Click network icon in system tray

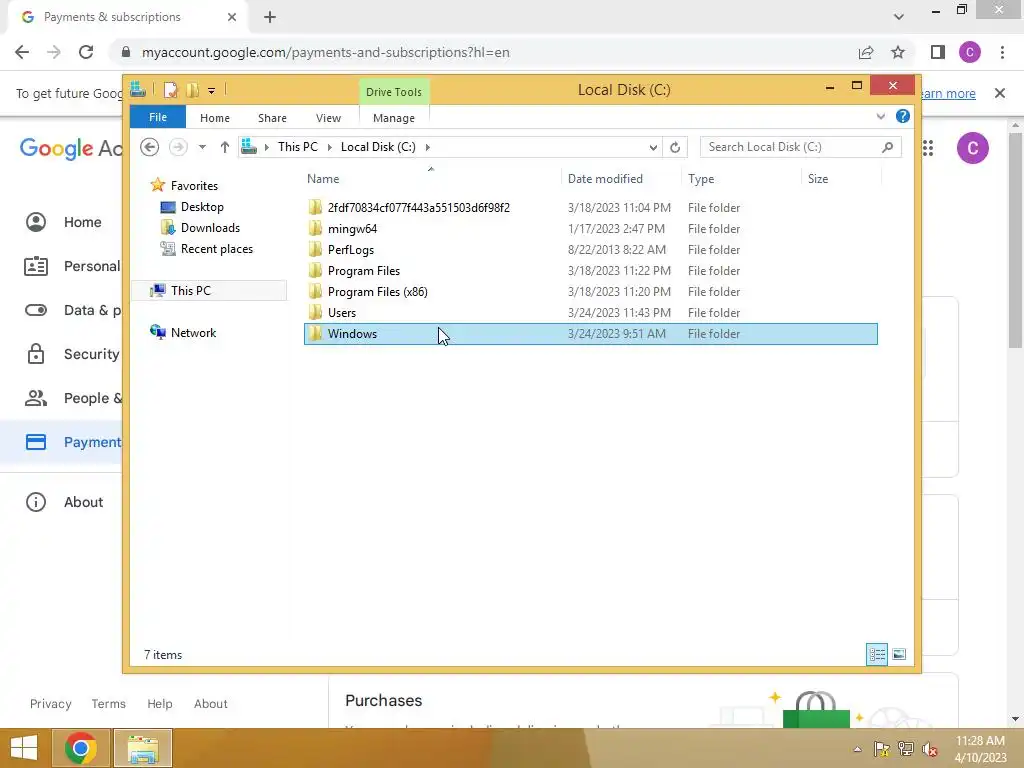point(906,749)
